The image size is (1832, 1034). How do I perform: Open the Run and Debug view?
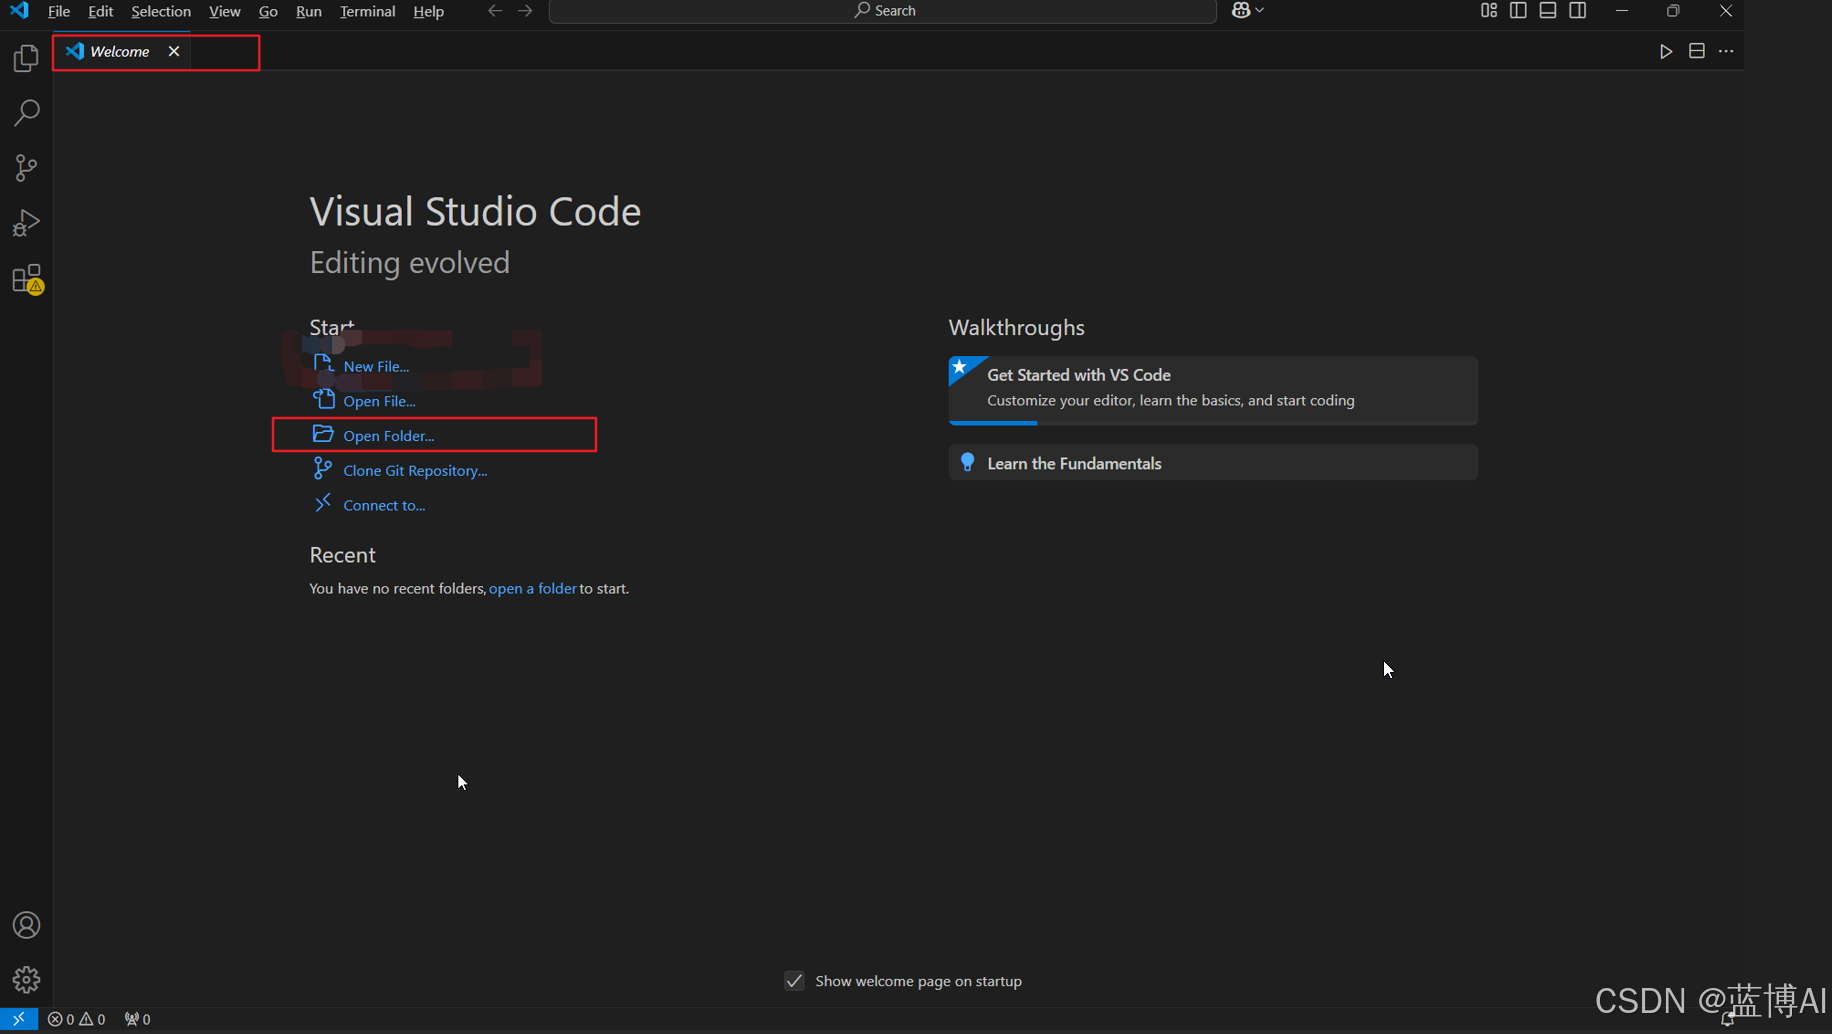coord(26,223)
